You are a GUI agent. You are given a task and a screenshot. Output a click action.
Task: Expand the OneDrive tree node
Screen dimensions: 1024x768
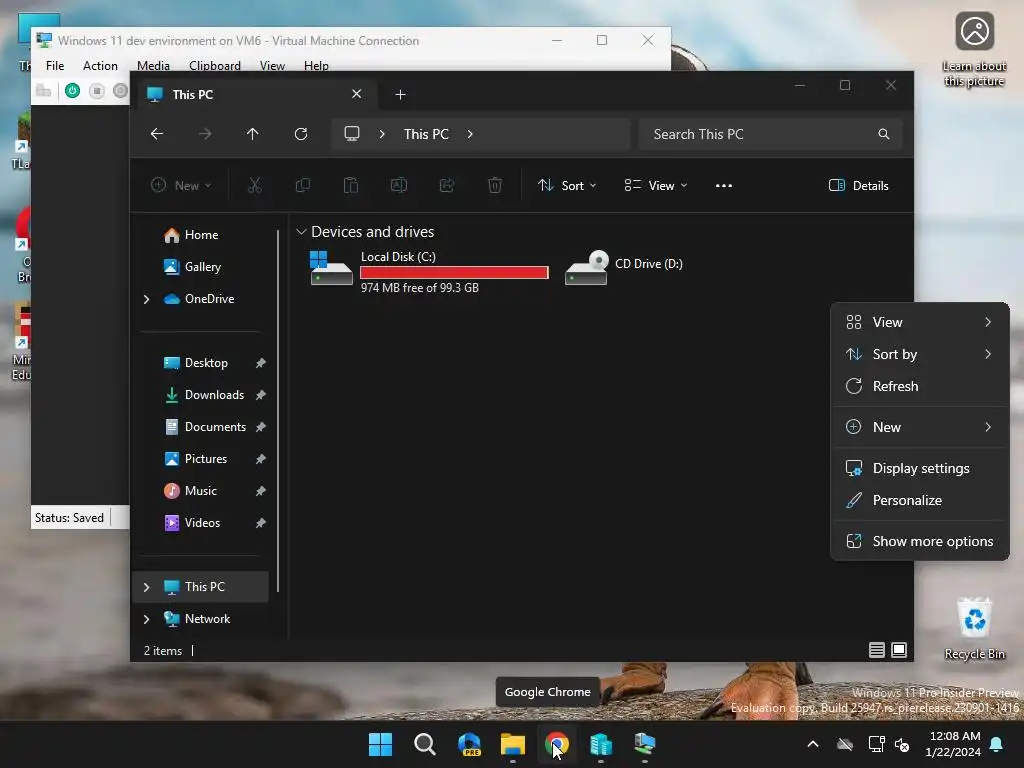[146, 299]
